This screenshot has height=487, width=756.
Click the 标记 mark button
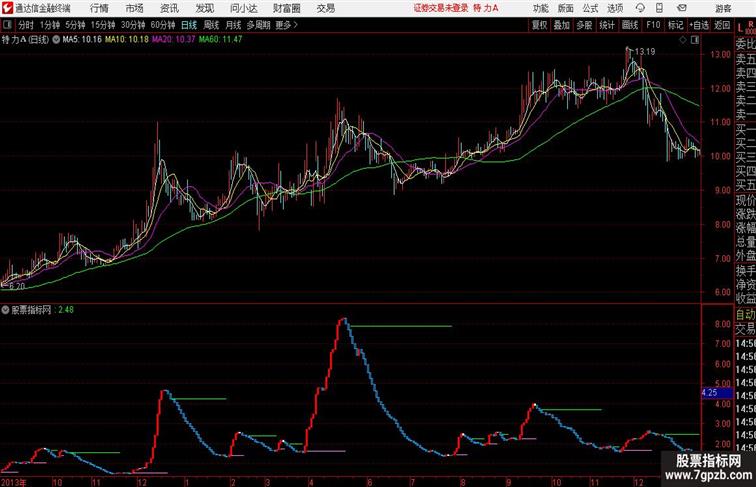(675, 25)
